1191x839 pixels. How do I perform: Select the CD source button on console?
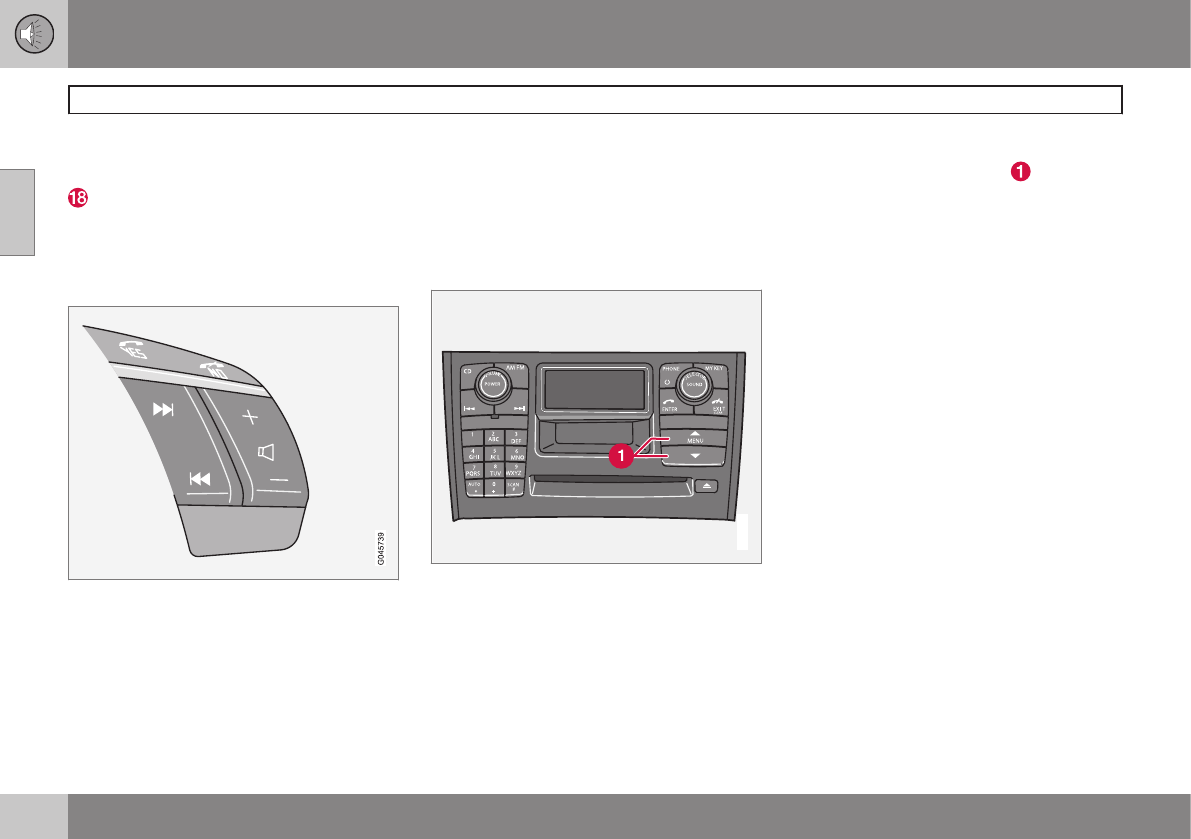[468, 372]
